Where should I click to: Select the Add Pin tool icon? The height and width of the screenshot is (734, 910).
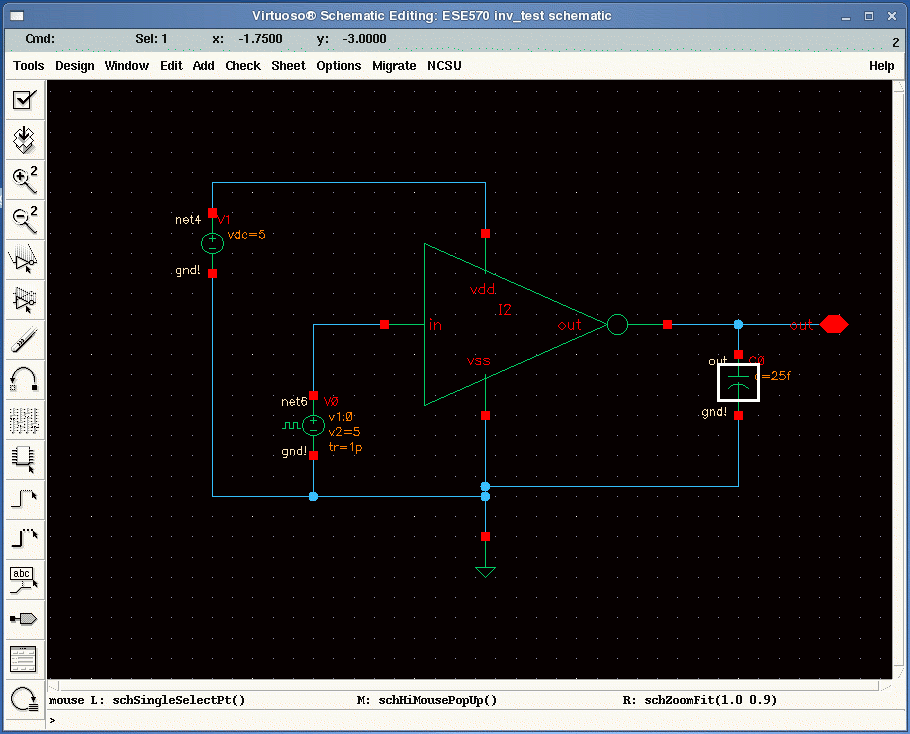pos(24,620)
